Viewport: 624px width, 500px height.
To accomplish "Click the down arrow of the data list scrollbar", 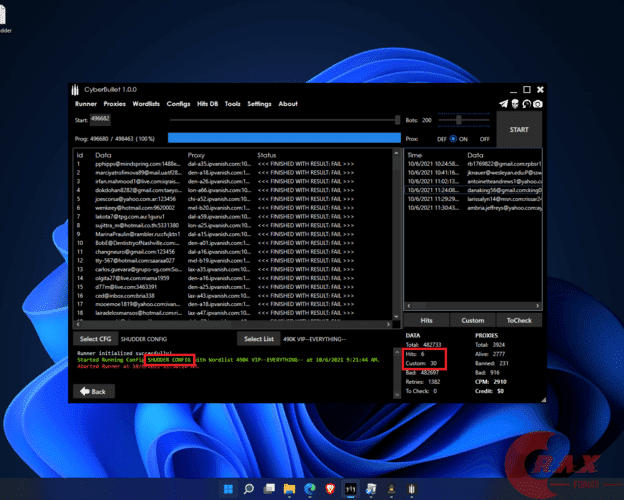I will 396,316.
